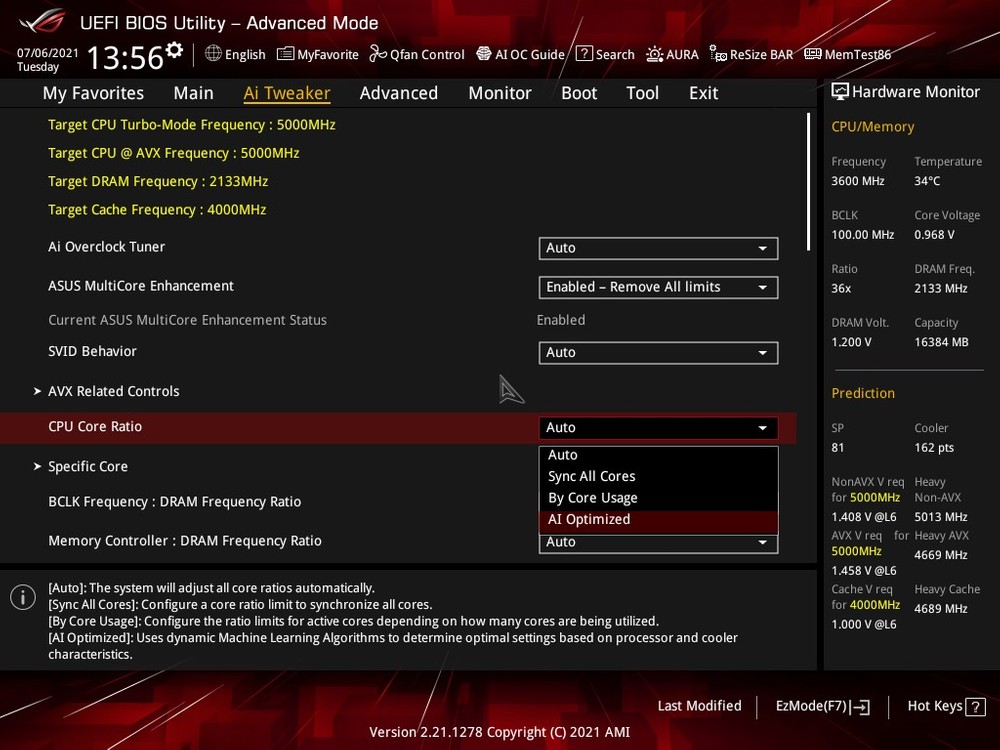Toggle the ReSize BAR icon
The image size is (1000, 750).
[x=718, y=54]
